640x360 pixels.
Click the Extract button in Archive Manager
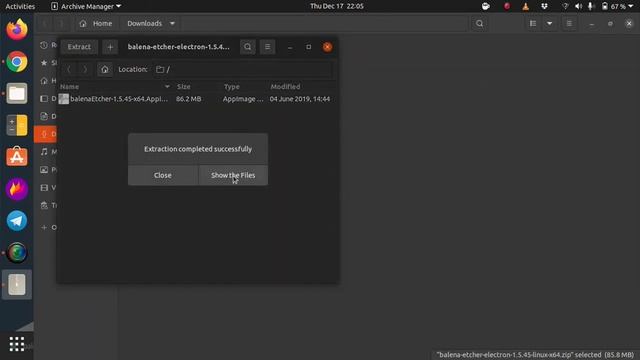[79, 47]
